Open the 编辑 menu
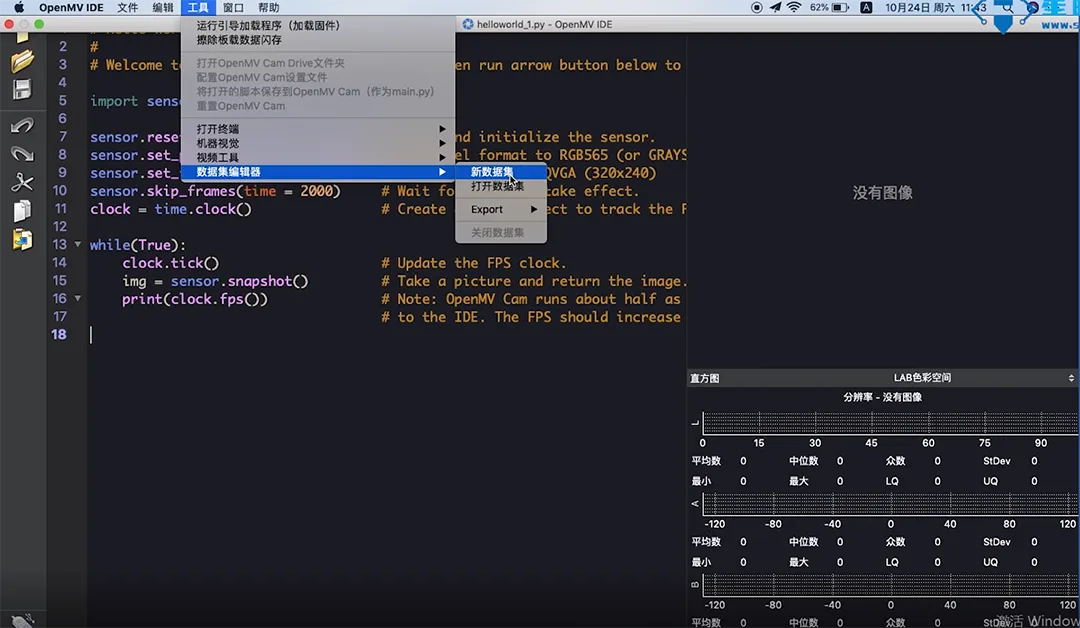 coord(163,8)
